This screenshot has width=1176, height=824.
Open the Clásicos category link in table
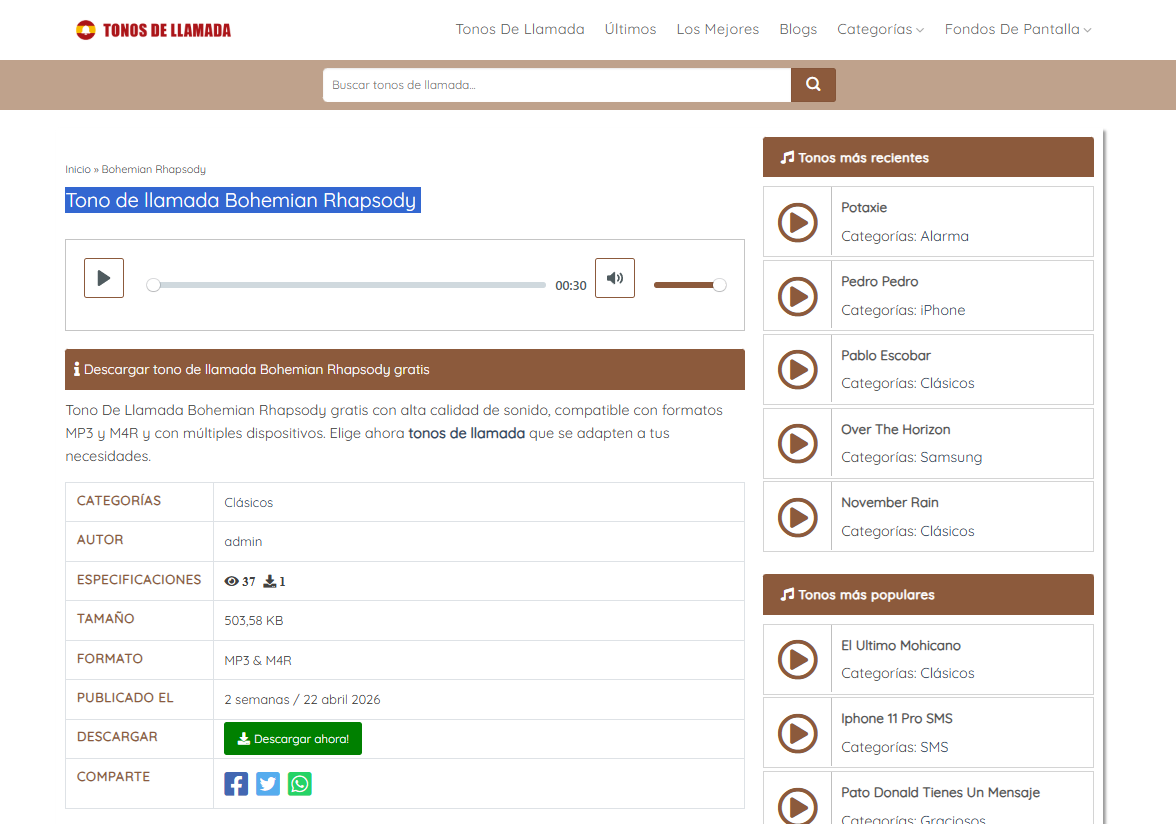248,502
